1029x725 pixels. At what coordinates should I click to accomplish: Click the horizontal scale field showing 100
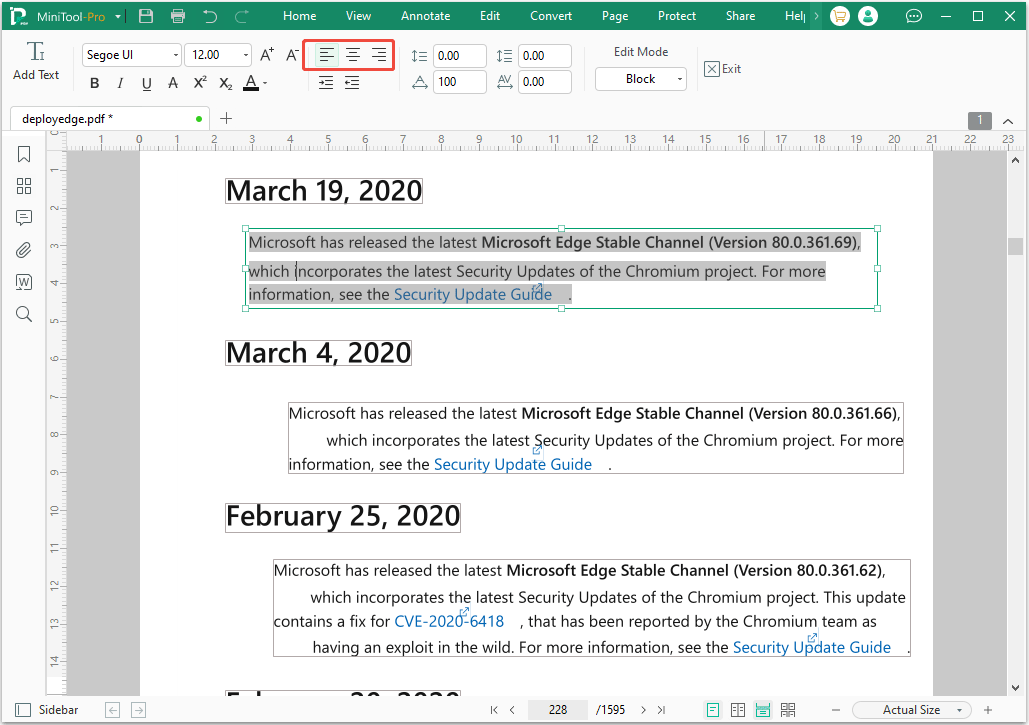[459, 82]
